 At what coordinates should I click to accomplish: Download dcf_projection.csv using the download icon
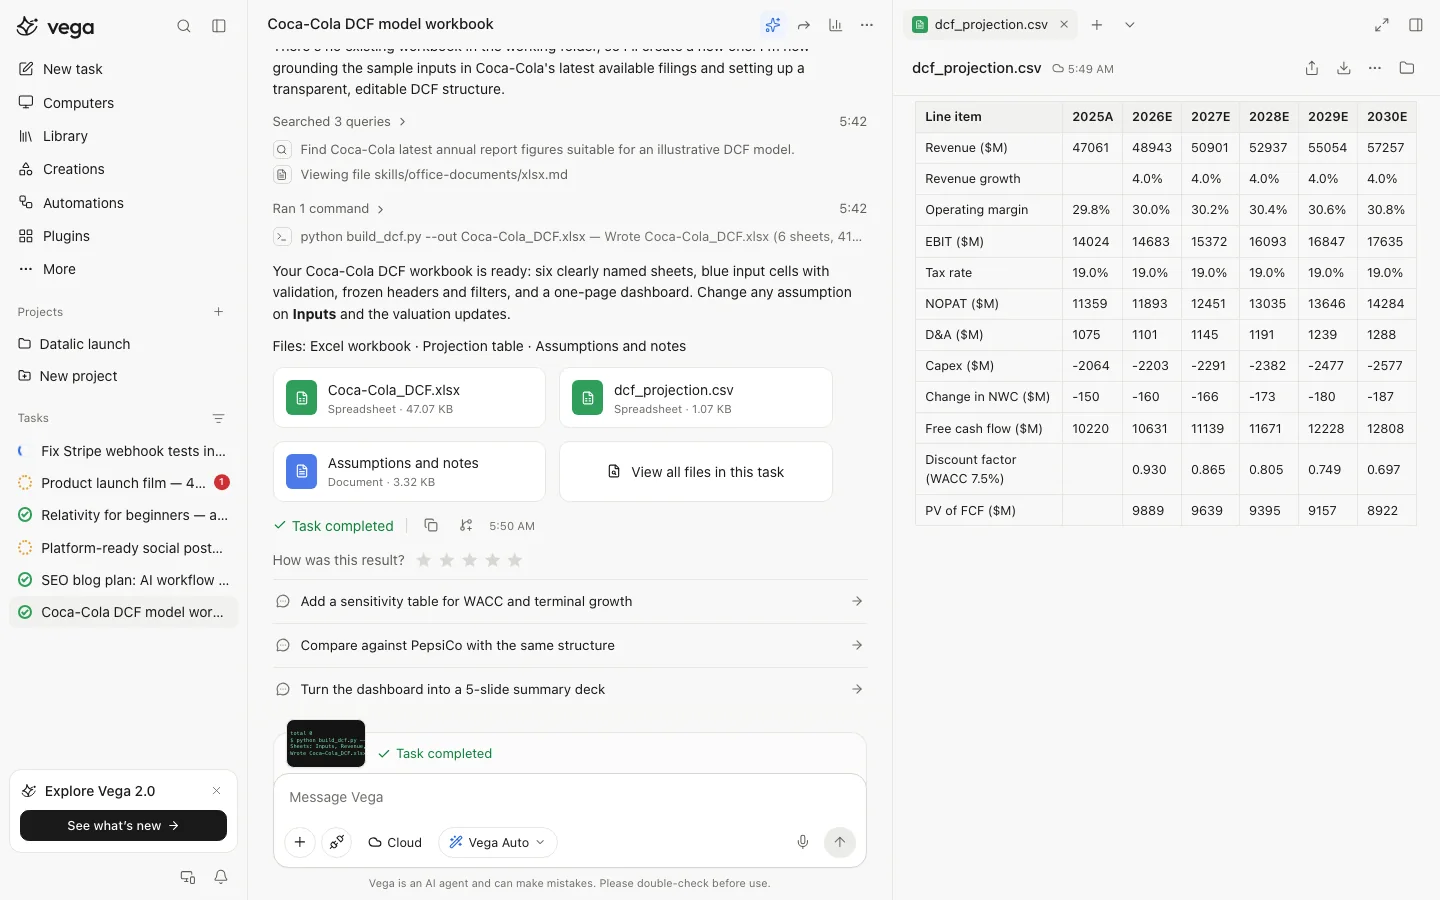point(1344,68)
